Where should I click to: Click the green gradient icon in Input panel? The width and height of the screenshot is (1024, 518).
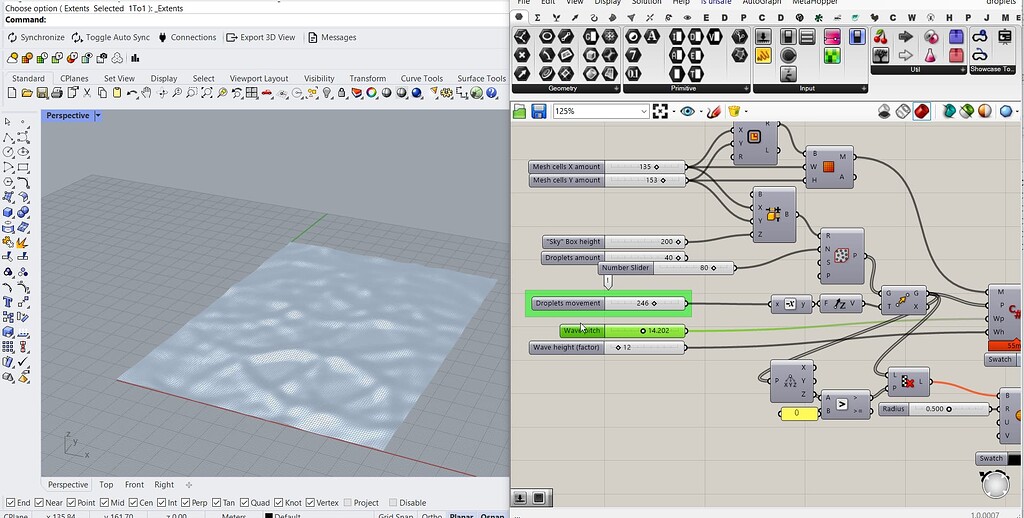click(x=832, y=55)
